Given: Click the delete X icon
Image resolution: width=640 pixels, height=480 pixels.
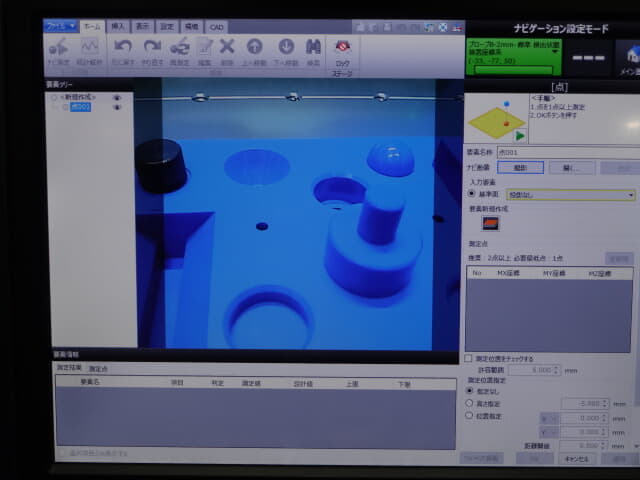Looking at the screenshot, I should pos(227,47).
